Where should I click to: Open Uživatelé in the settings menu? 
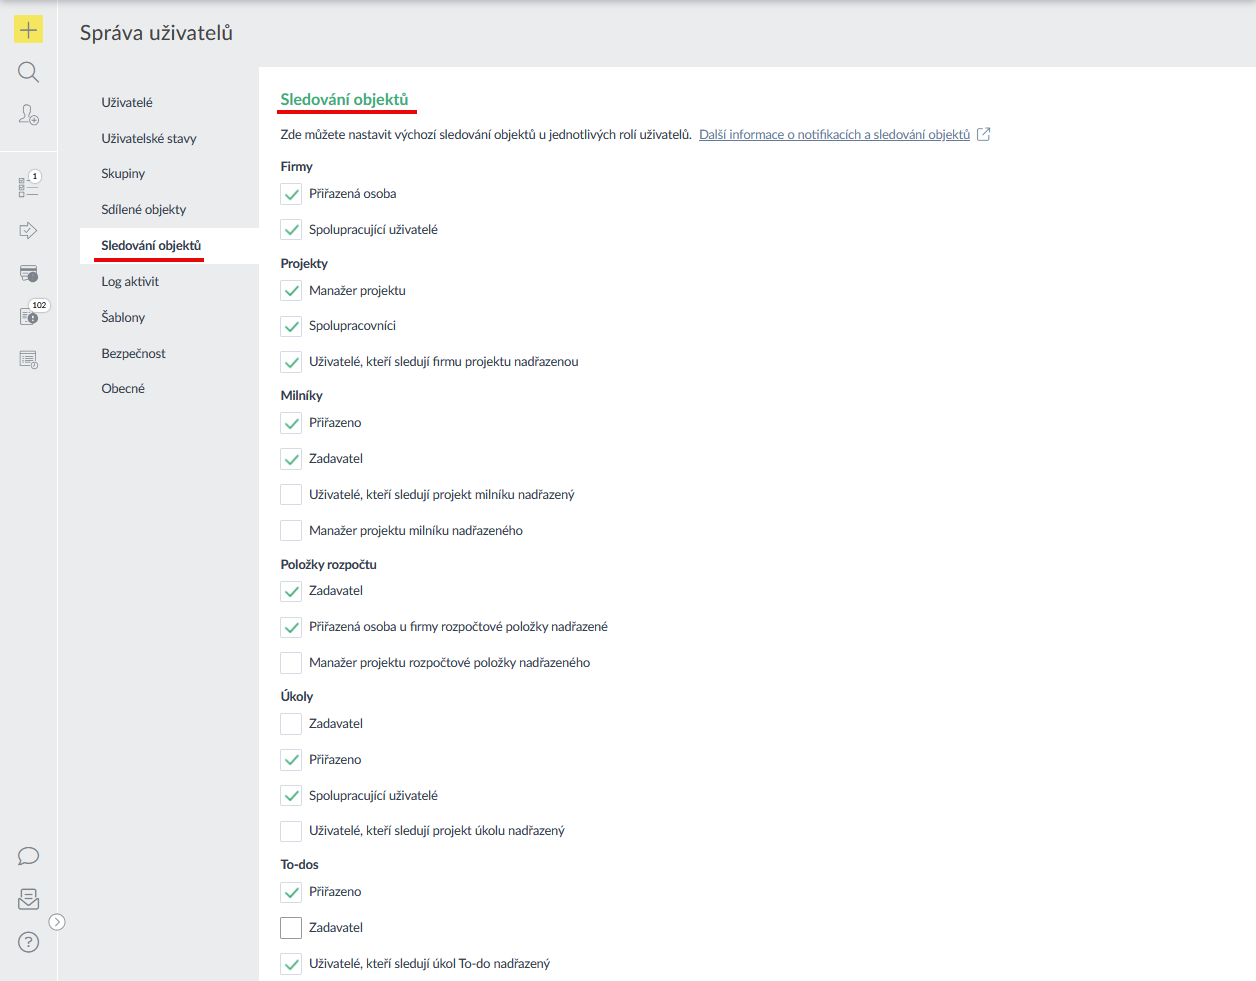pos(127,102)
